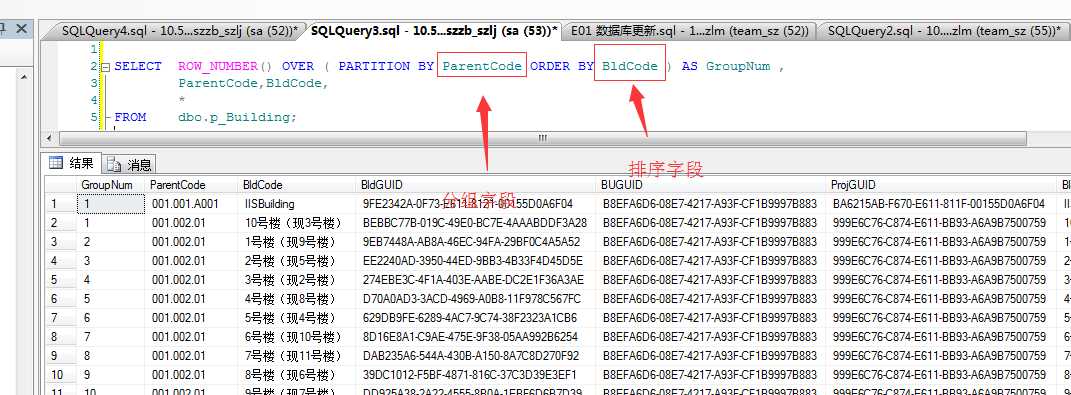Image resolution: width=1071 pixels, height=395 pixels.
Task: Click the ParentCode column header
Action: click(x=191, y=185)
